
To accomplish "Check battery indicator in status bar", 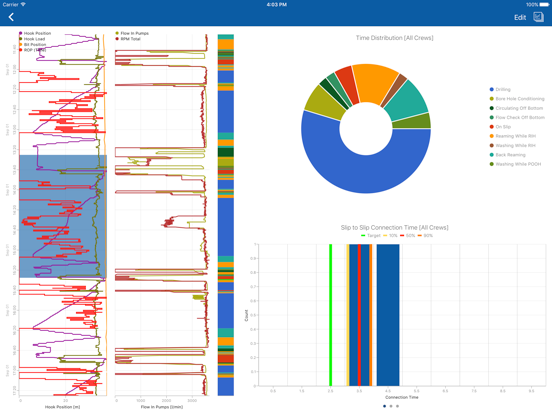I will click(x=544, y=5).
